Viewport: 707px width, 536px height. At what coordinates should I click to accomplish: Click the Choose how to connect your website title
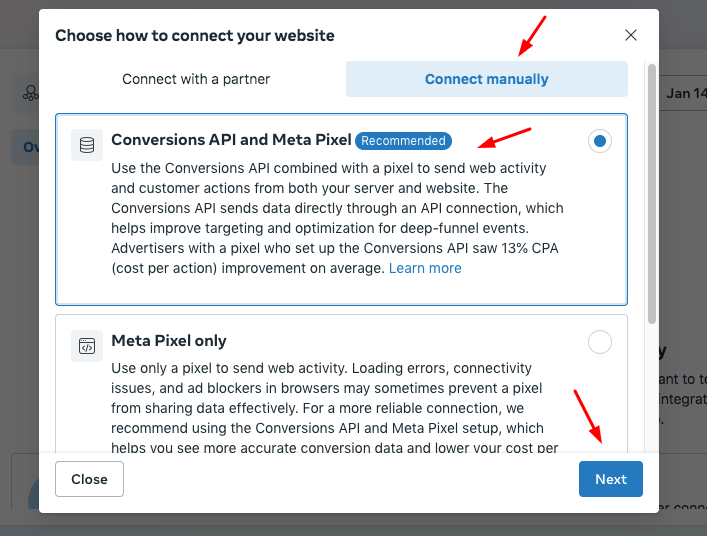pos(195,35)
